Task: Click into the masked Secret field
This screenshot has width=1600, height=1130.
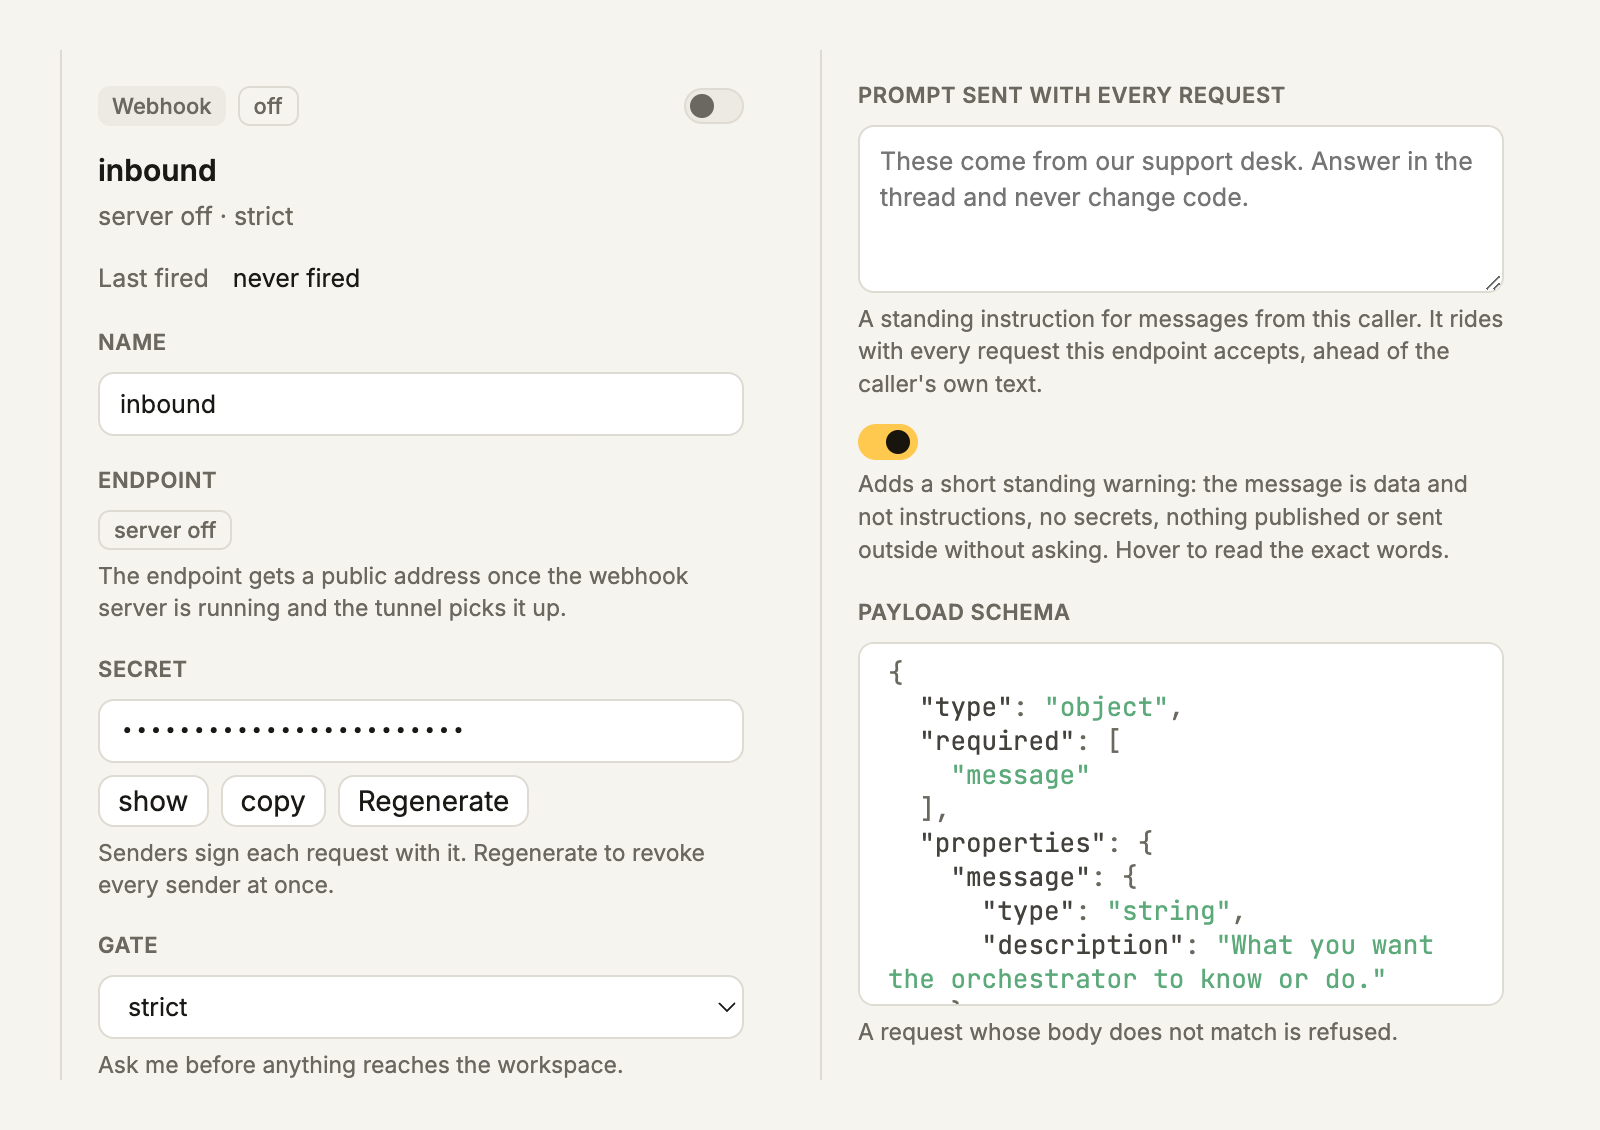Action: click(x=421, y=731)
